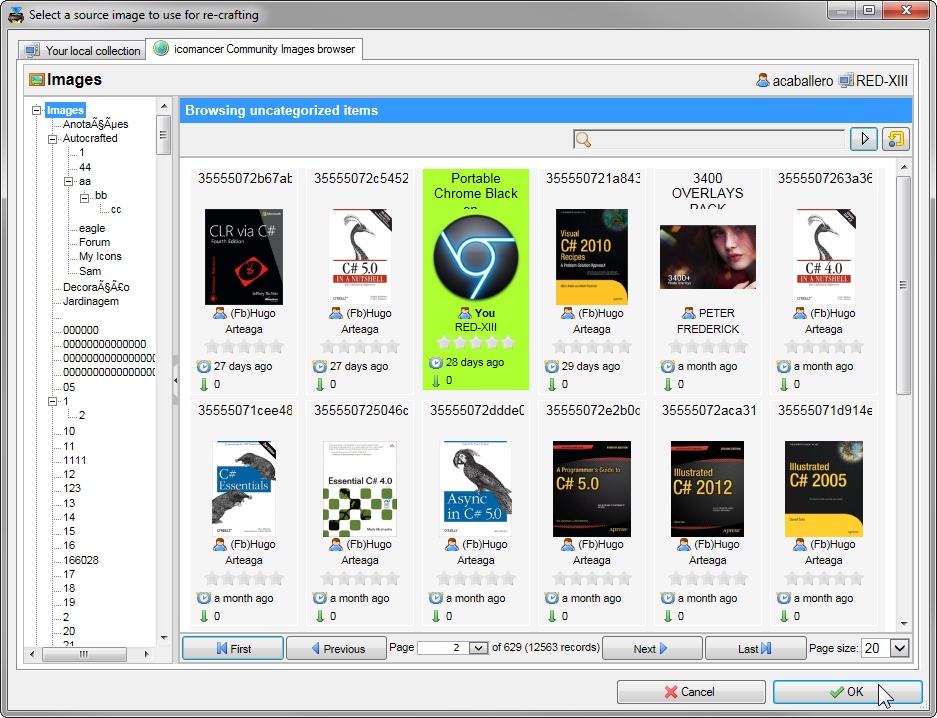Click the search play arrow button
This screenshot has width=937, height=718.
pos(863,139)
